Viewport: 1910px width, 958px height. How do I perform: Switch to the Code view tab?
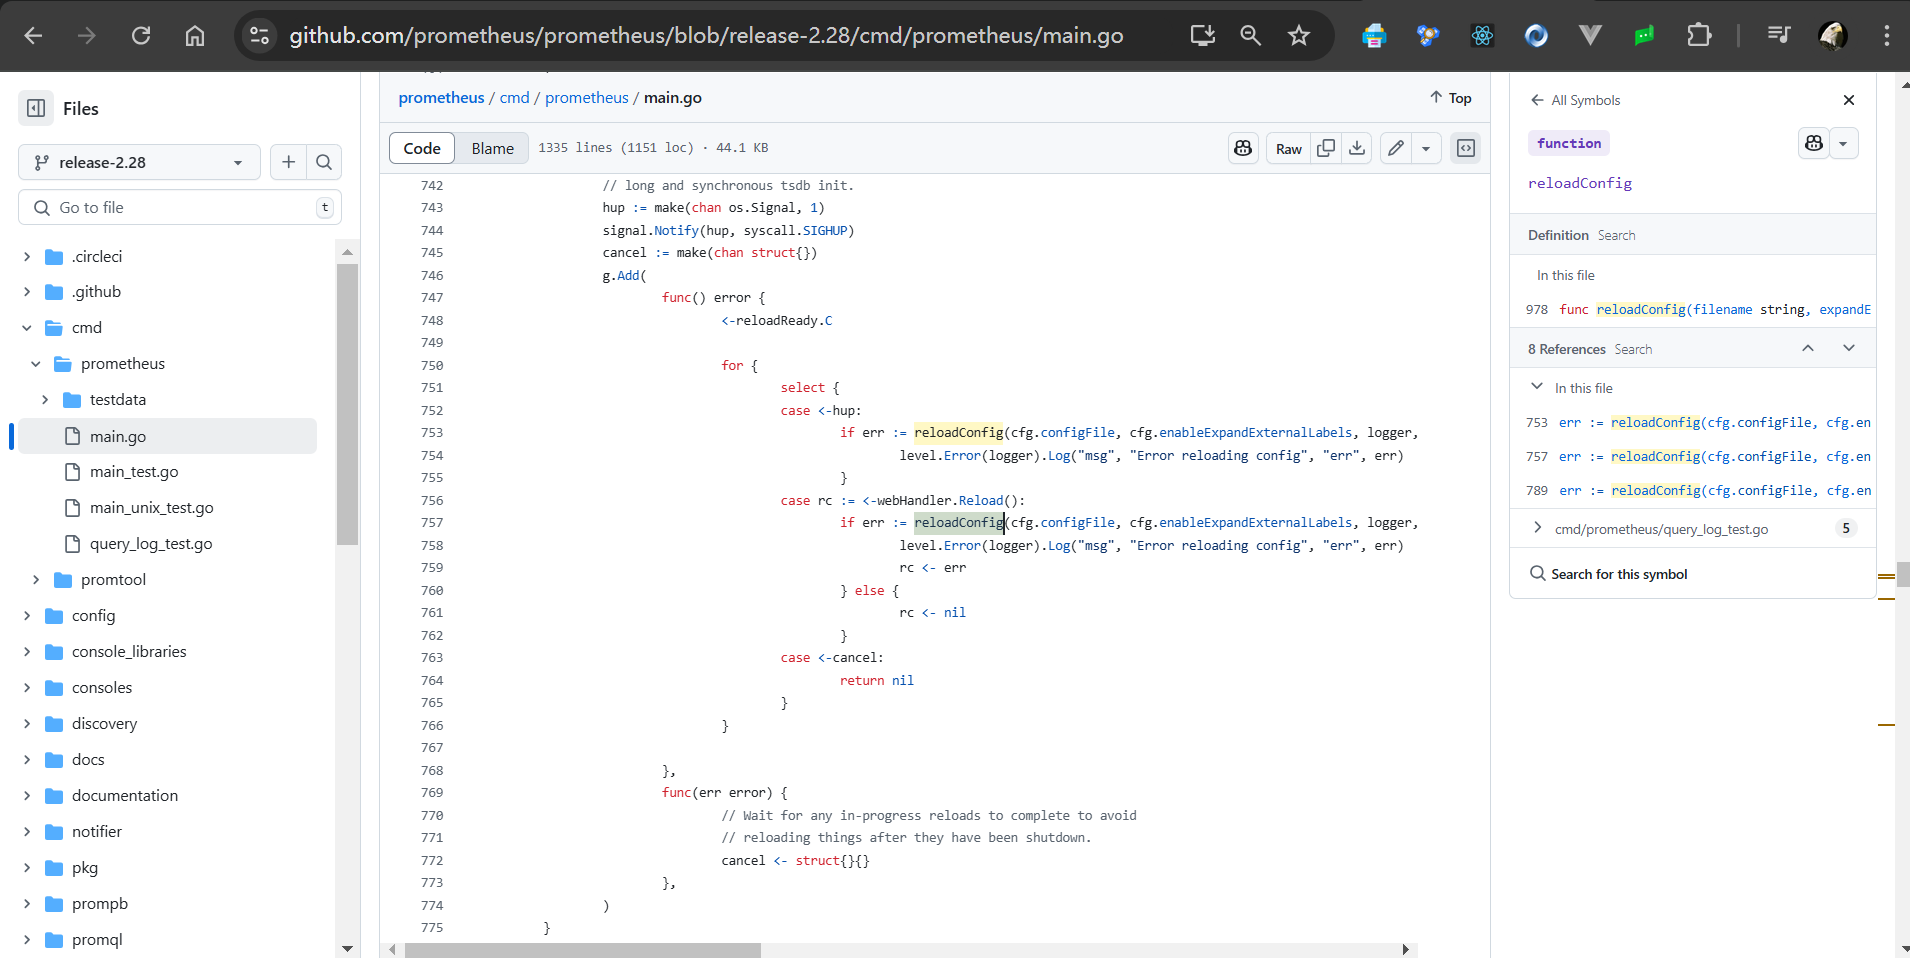pyautogui.click(x=422, y=148)
